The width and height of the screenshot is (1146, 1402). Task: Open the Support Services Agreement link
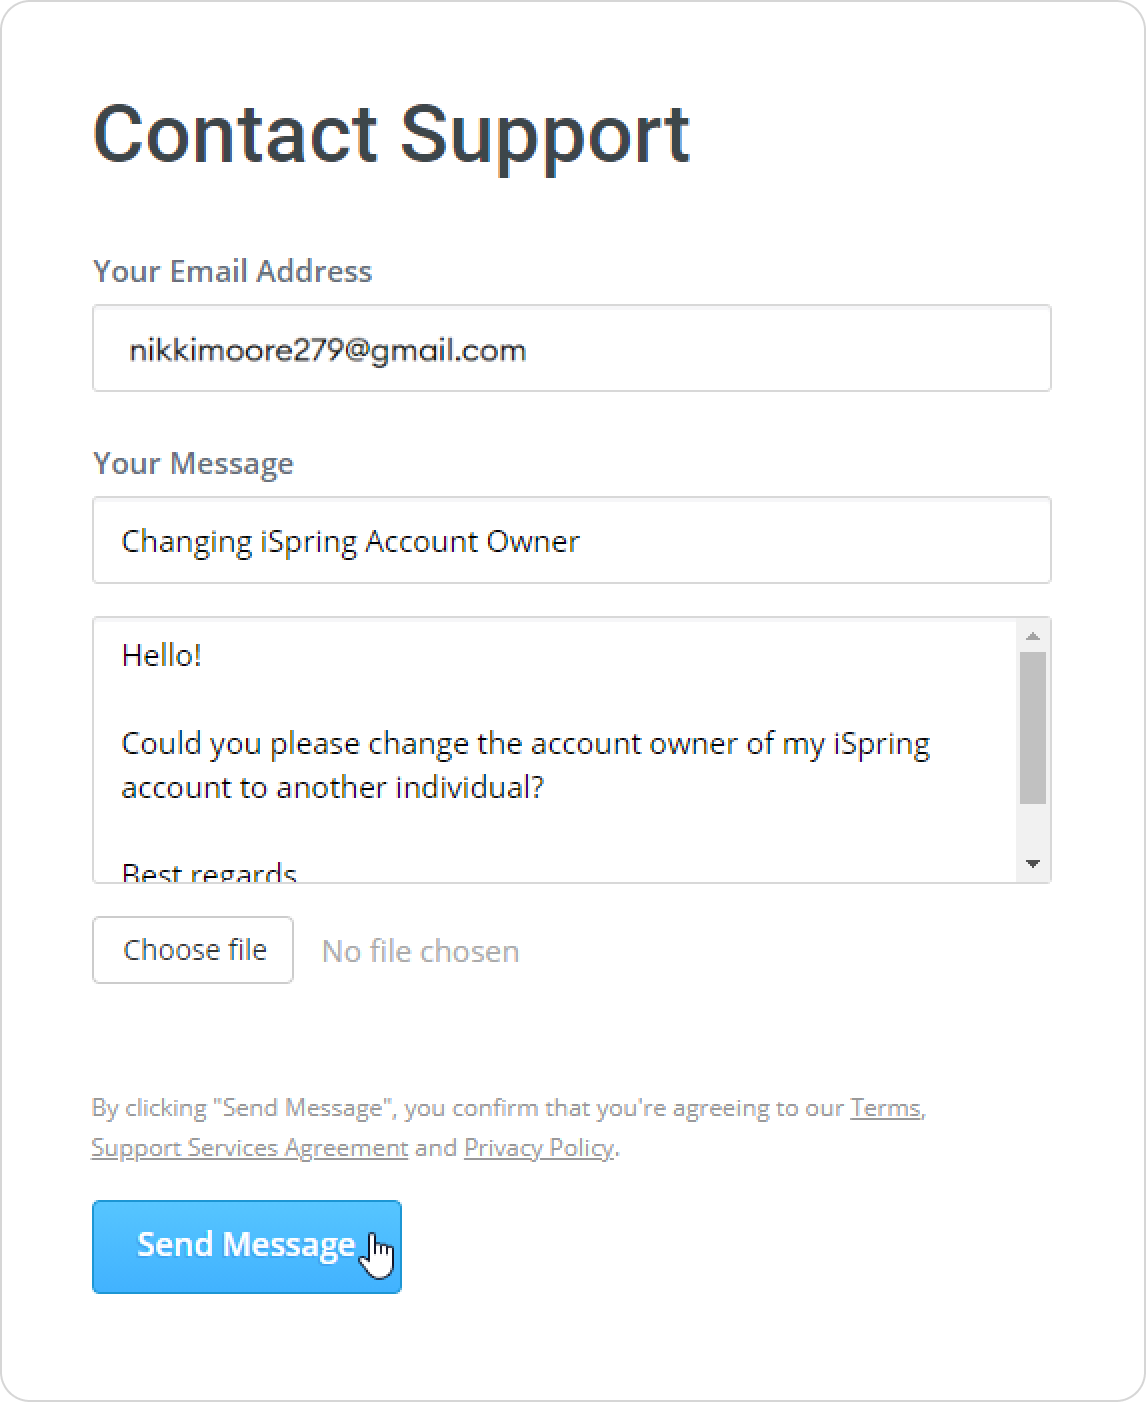coord(249,1147)
